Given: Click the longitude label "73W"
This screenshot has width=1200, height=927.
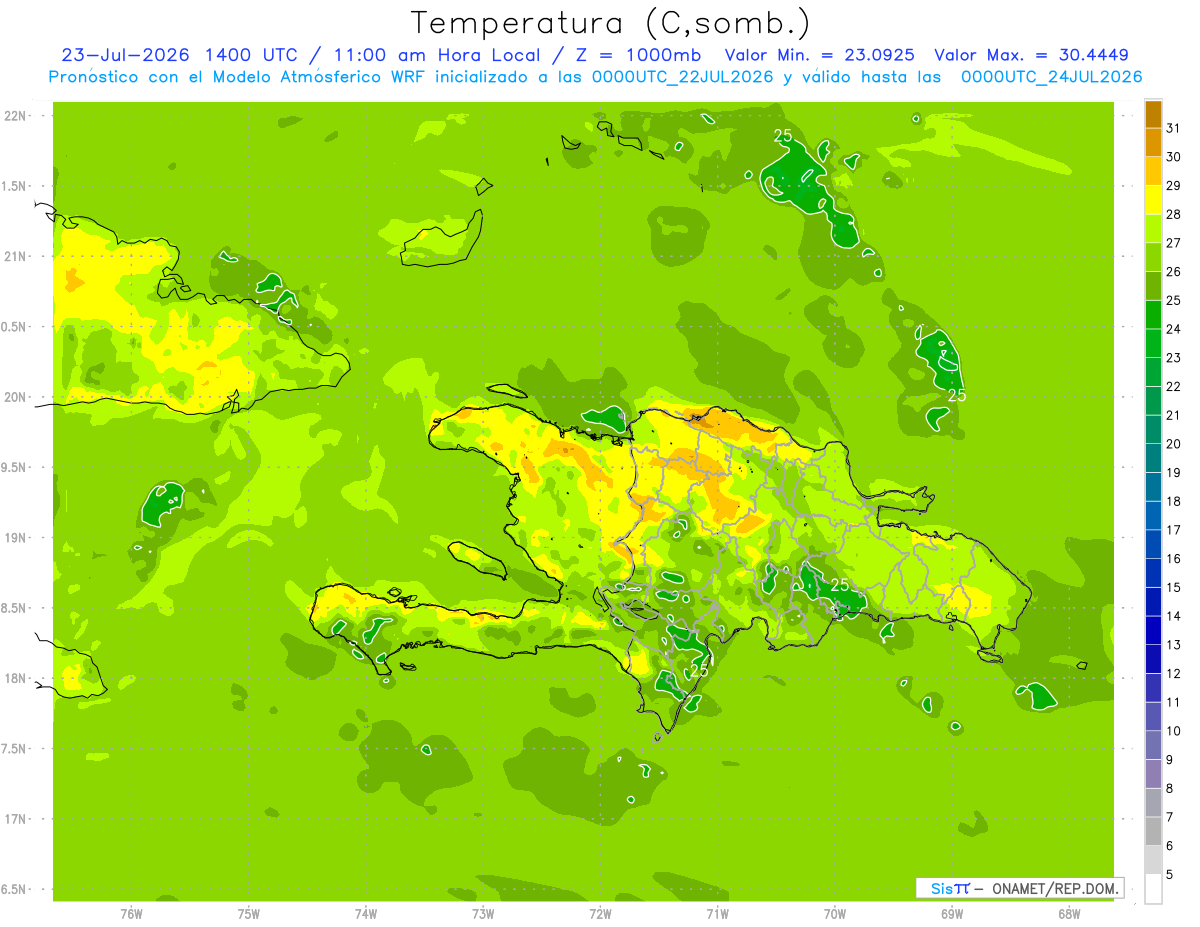Looking at the screenshot, I should 483,913.
